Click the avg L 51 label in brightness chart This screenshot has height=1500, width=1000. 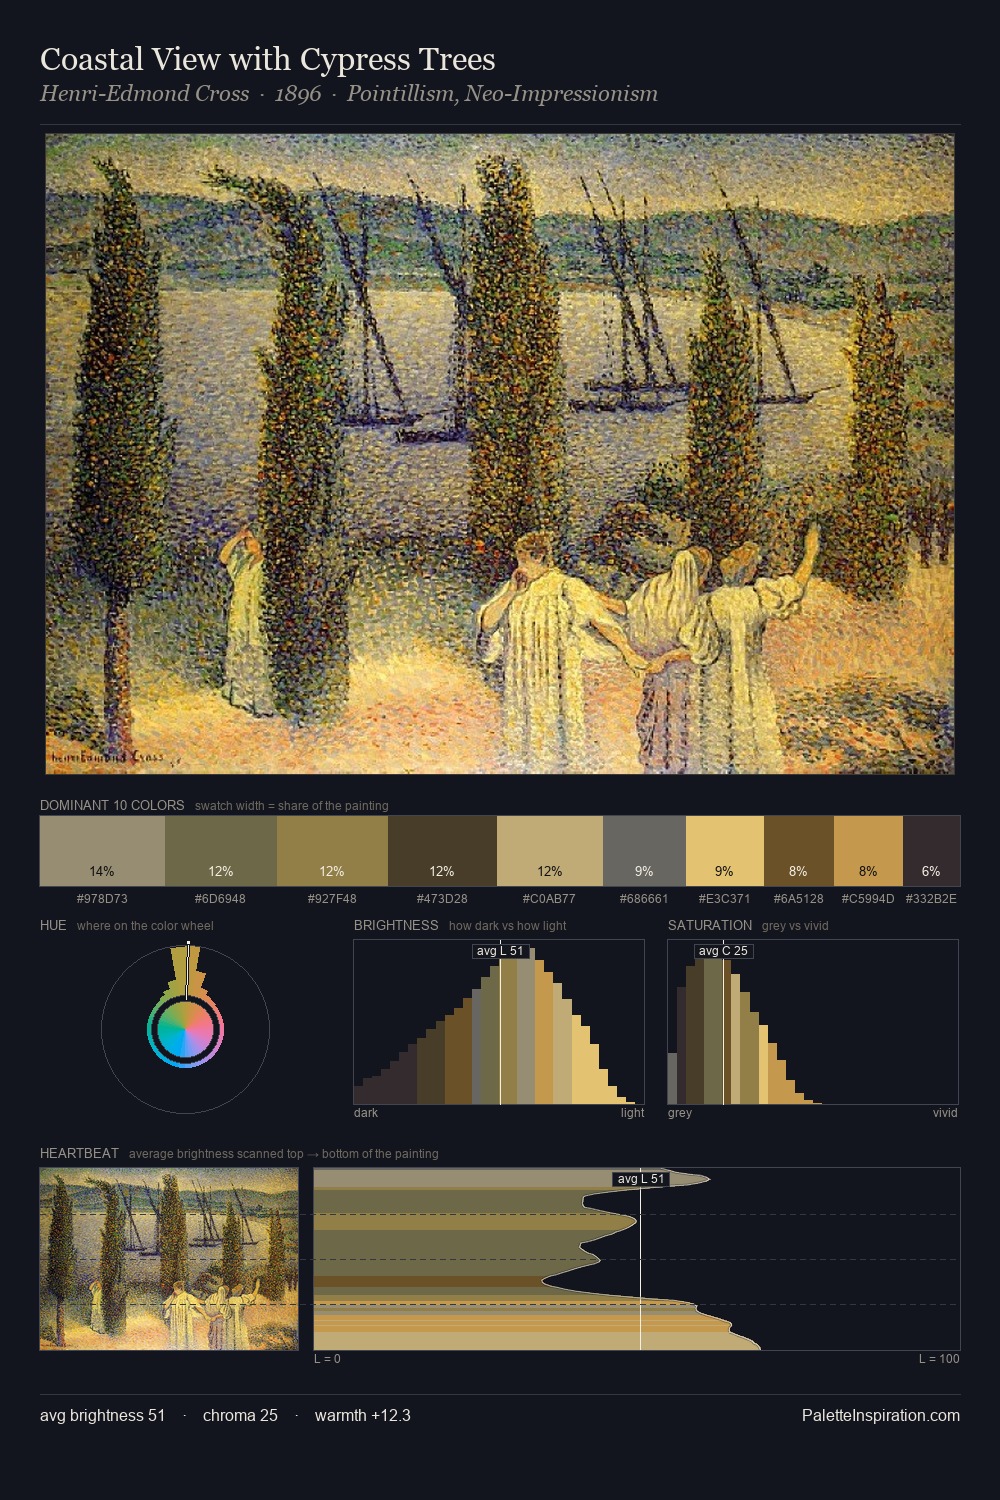pos(500,951)
